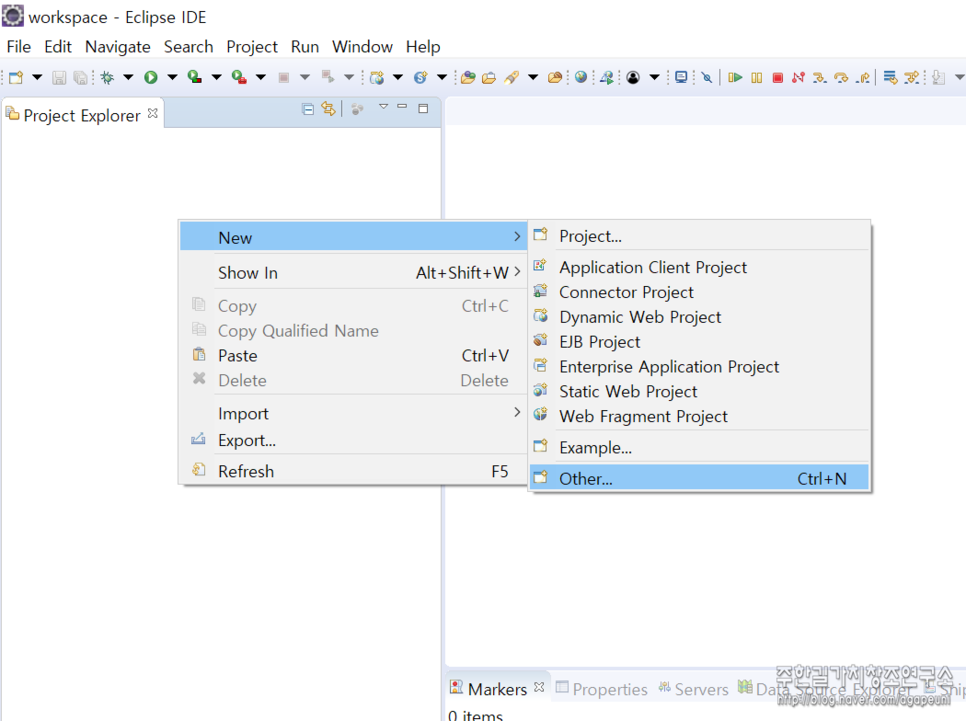This screenshot has height=721, width=966.
Task: Click the Open Web Browser globe icon
Action: pyautogui.click(x=580, y=77)
